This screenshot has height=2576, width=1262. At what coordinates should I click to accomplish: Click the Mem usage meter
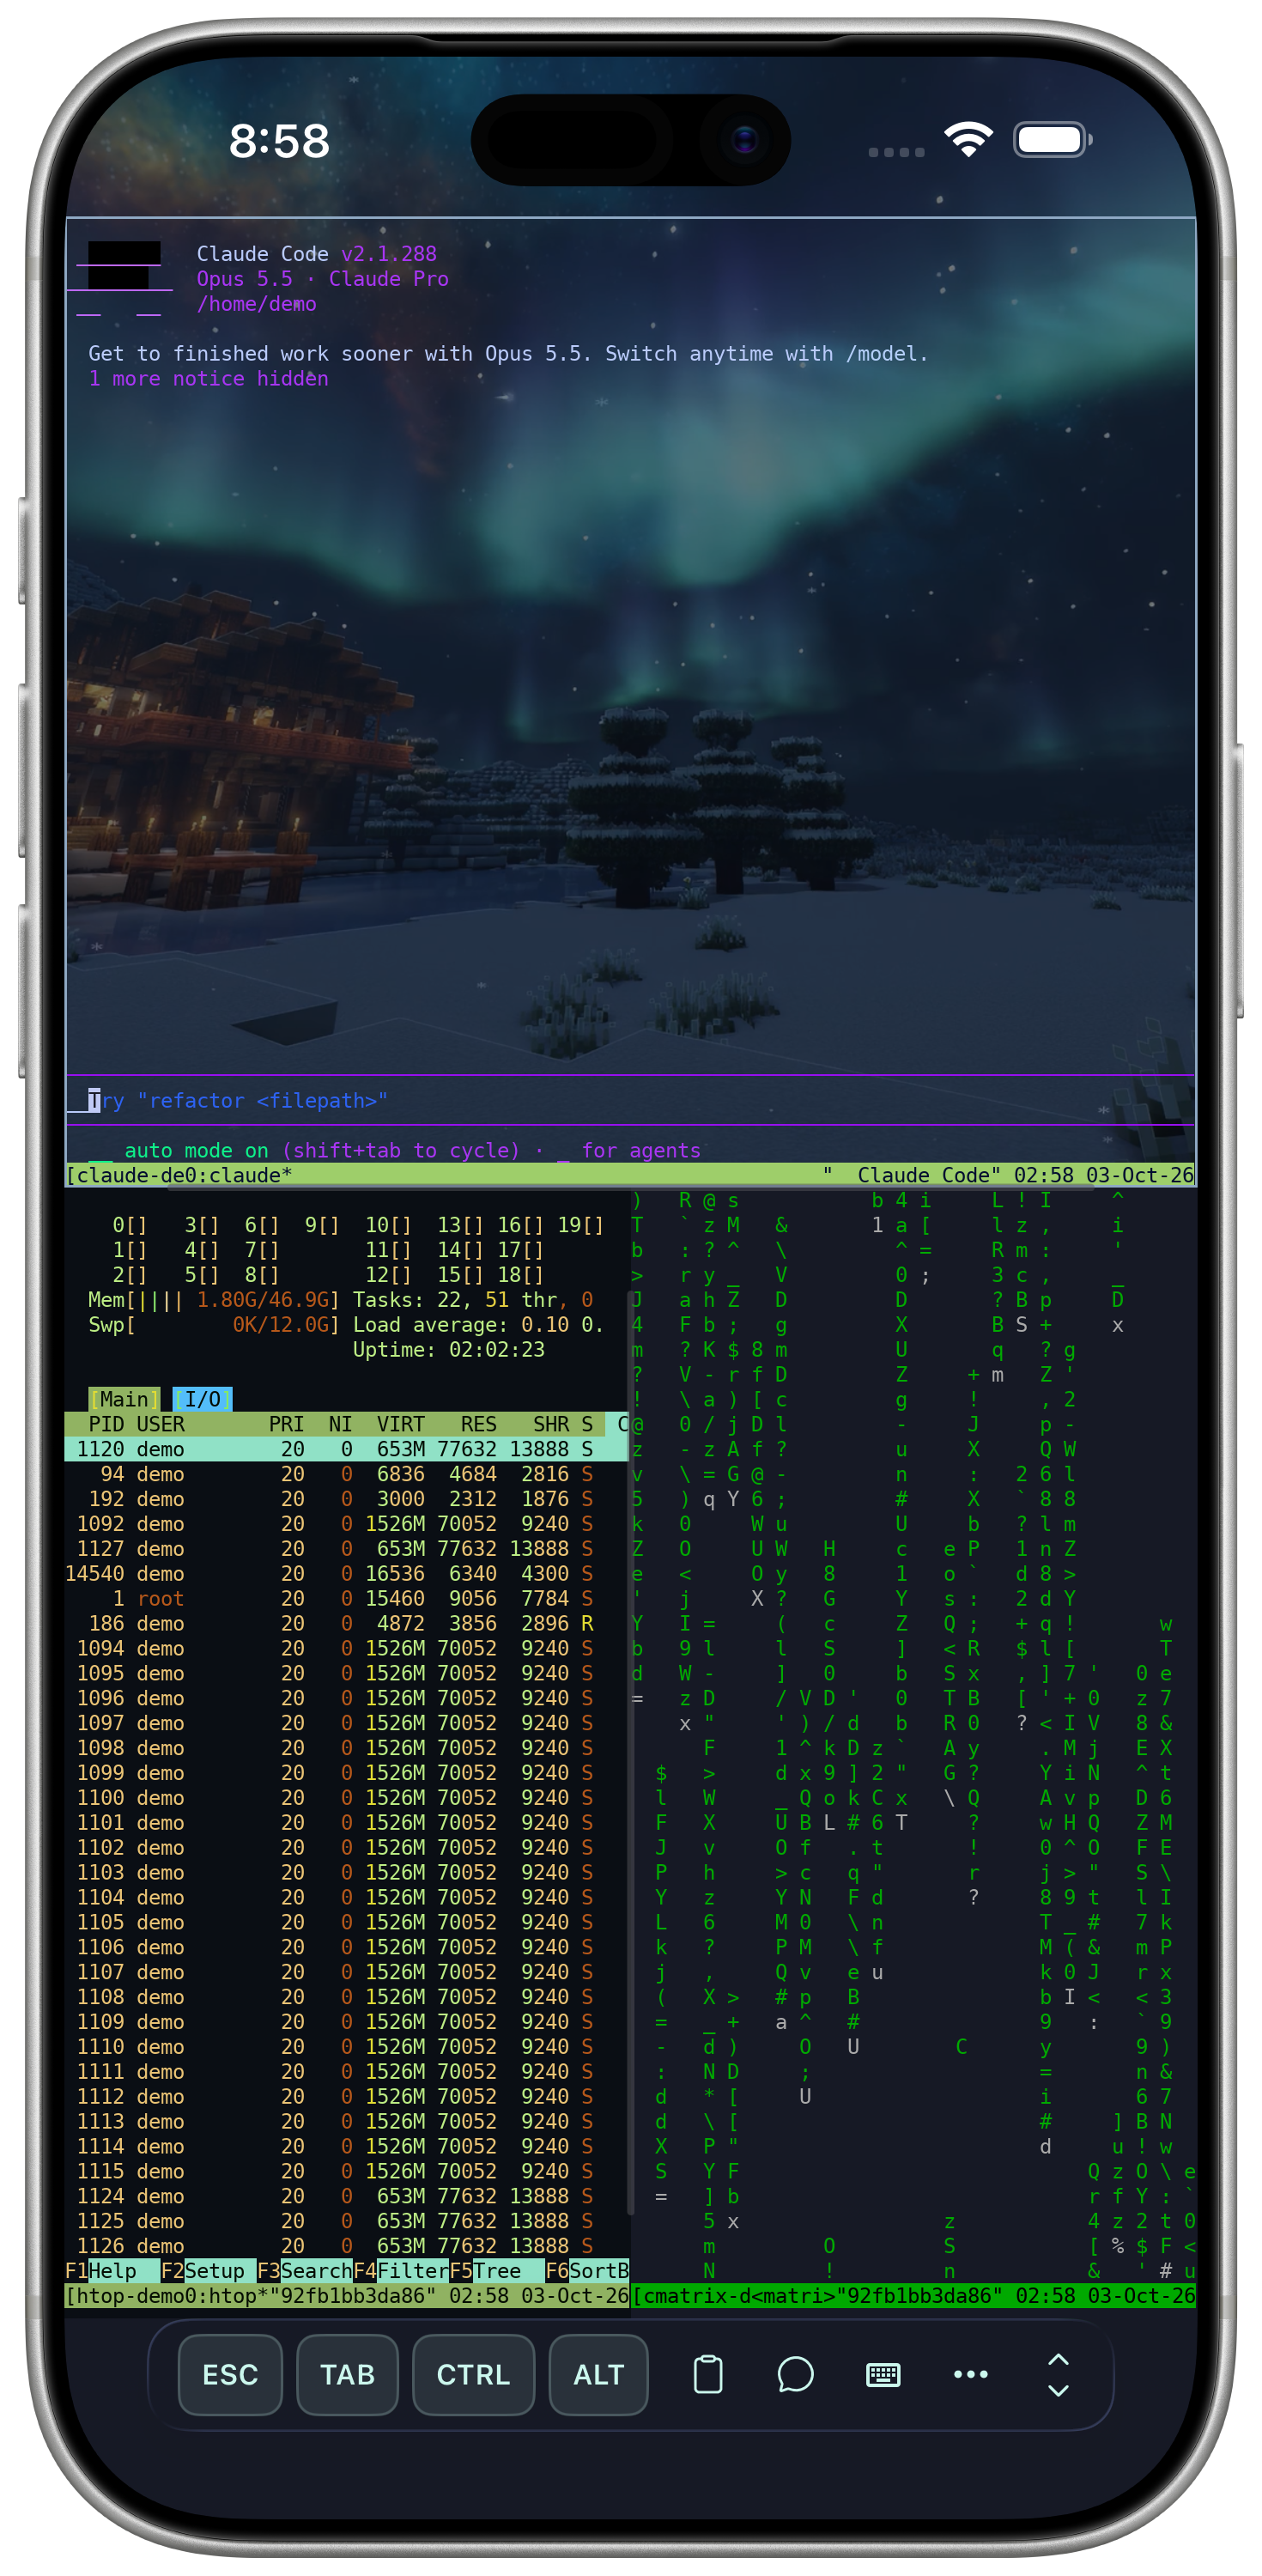(x=214, y=1300)
